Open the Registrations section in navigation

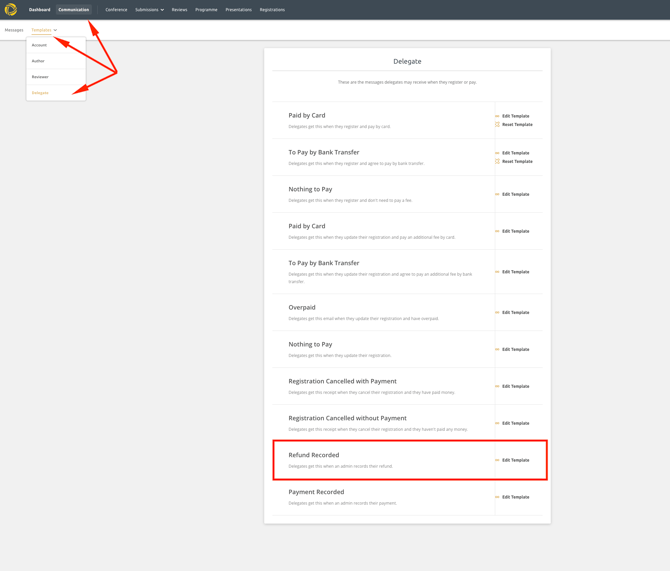(272, 10)
